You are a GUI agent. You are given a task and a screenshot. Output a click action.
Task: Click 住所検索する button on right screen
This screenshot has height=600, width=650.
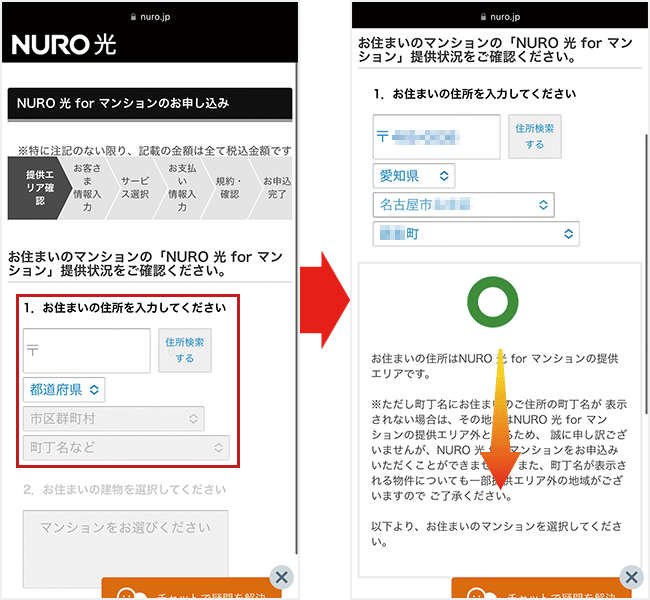coord(535,136)
